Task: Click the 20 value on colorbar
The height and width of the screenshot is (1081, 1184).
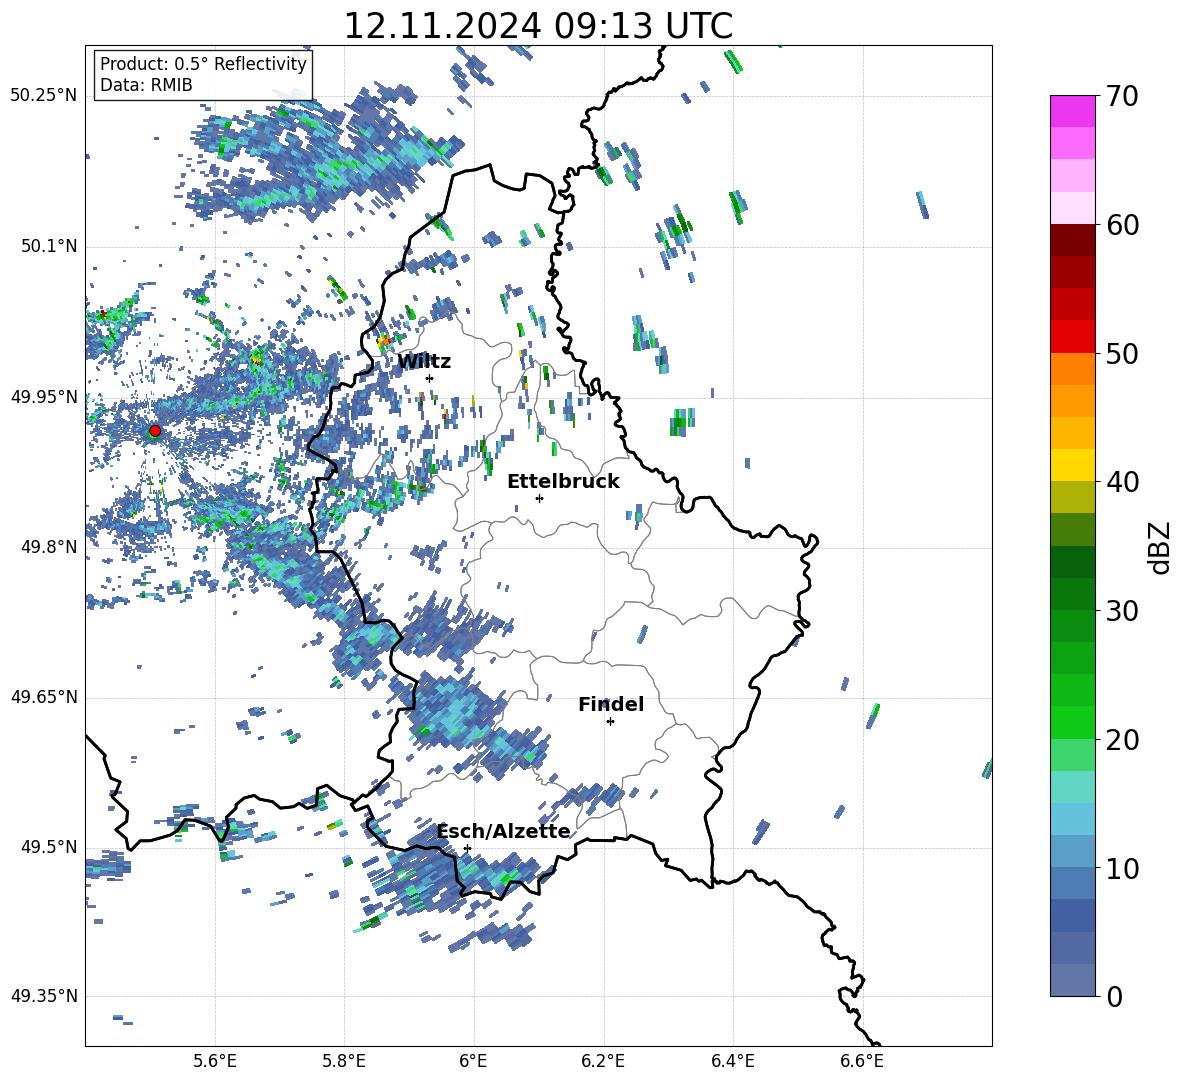Action: (1121, 740)
